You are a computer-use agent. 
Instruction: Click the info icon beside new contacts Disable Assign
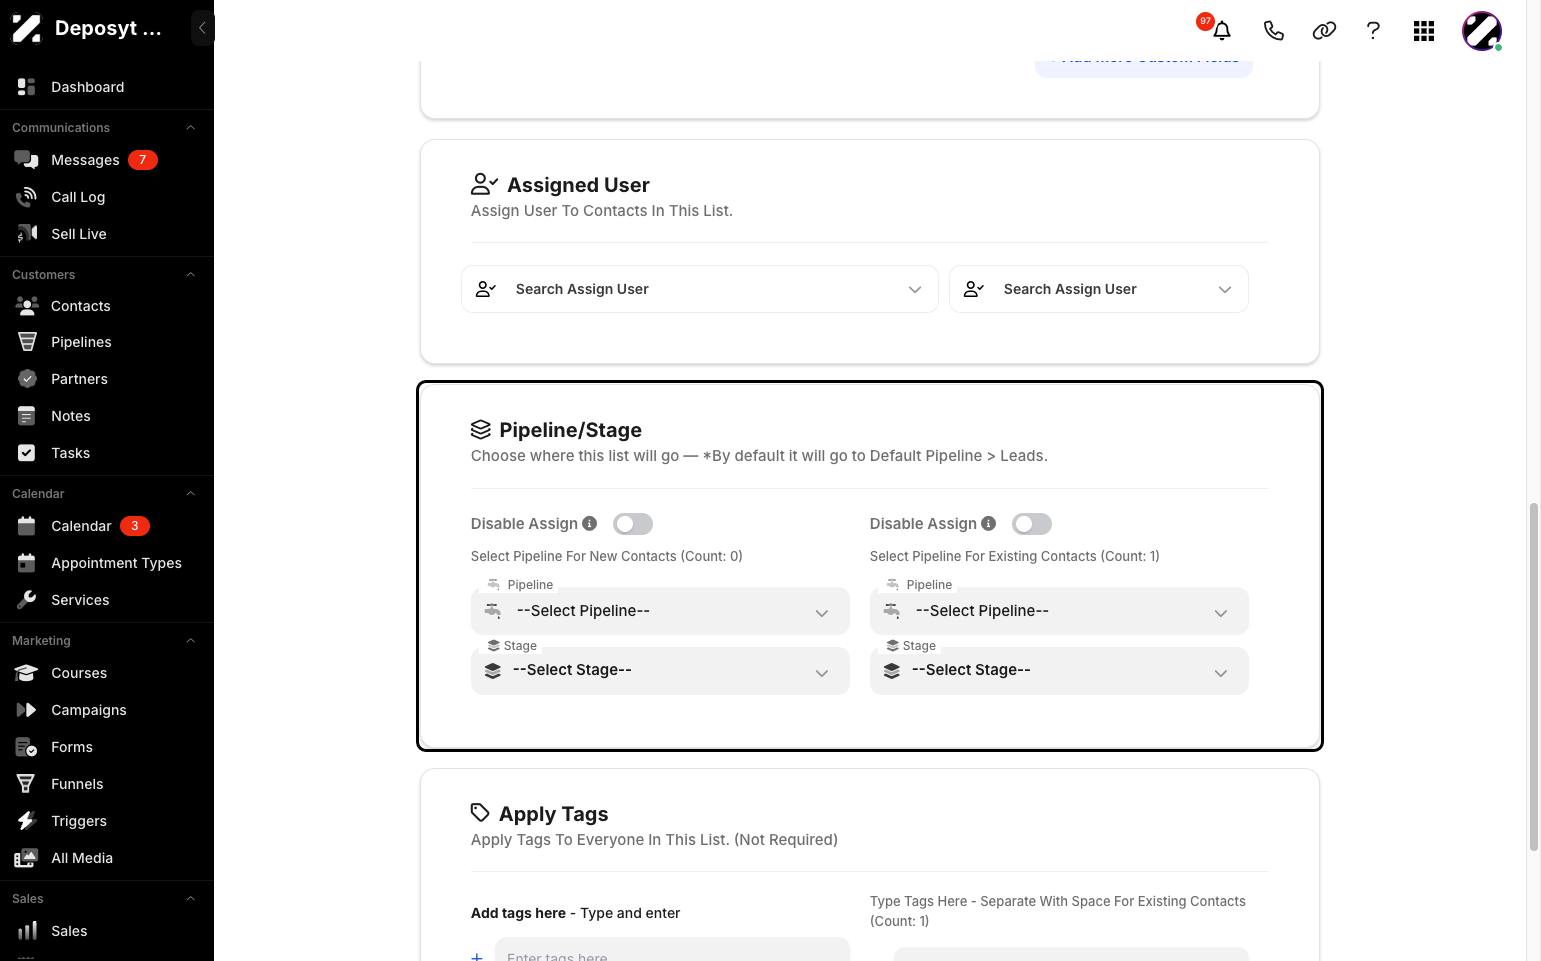pyautogui.click(x=590, y=523)
